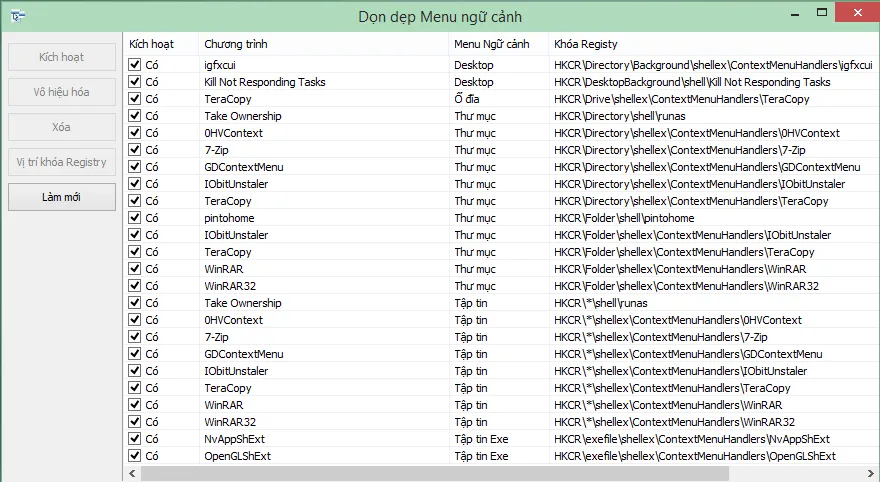Toggle checkbox for pintohome row

pos(134,218)
